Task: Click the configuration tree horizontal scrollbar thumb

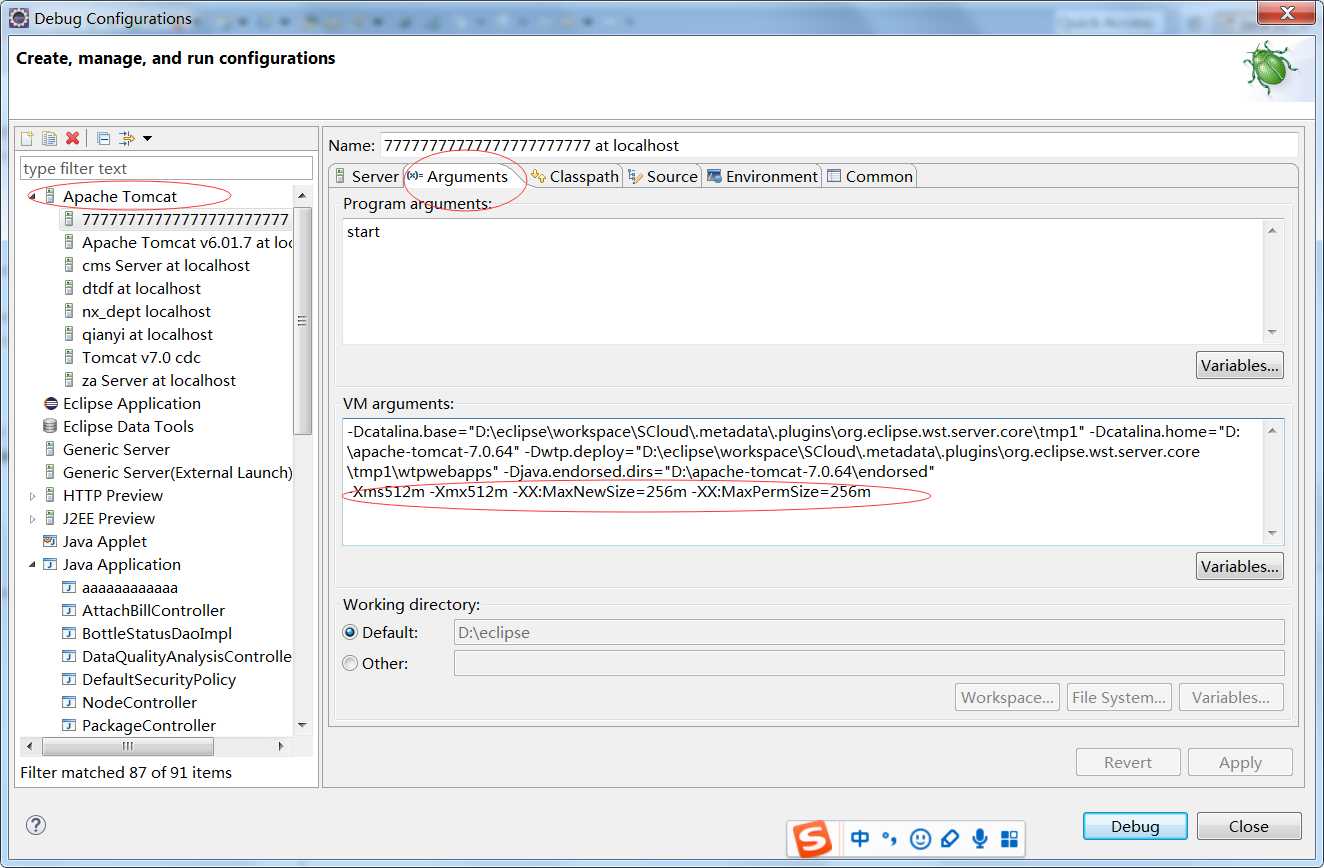Action: [x=128, y=747]
